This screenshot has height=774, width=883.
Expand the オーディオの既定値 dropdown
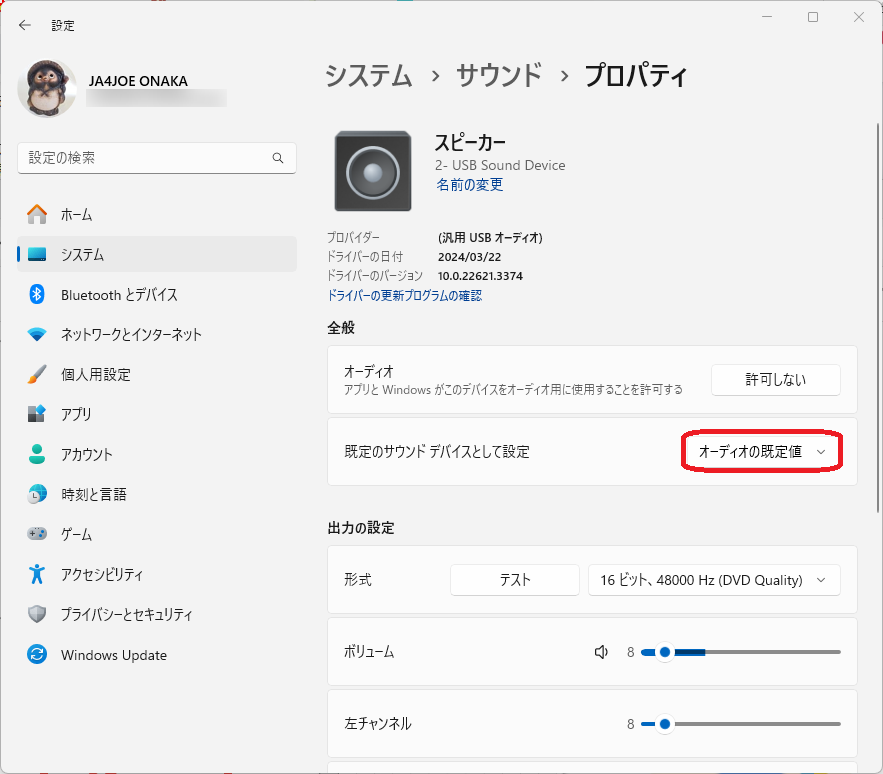tap(762, 452)
